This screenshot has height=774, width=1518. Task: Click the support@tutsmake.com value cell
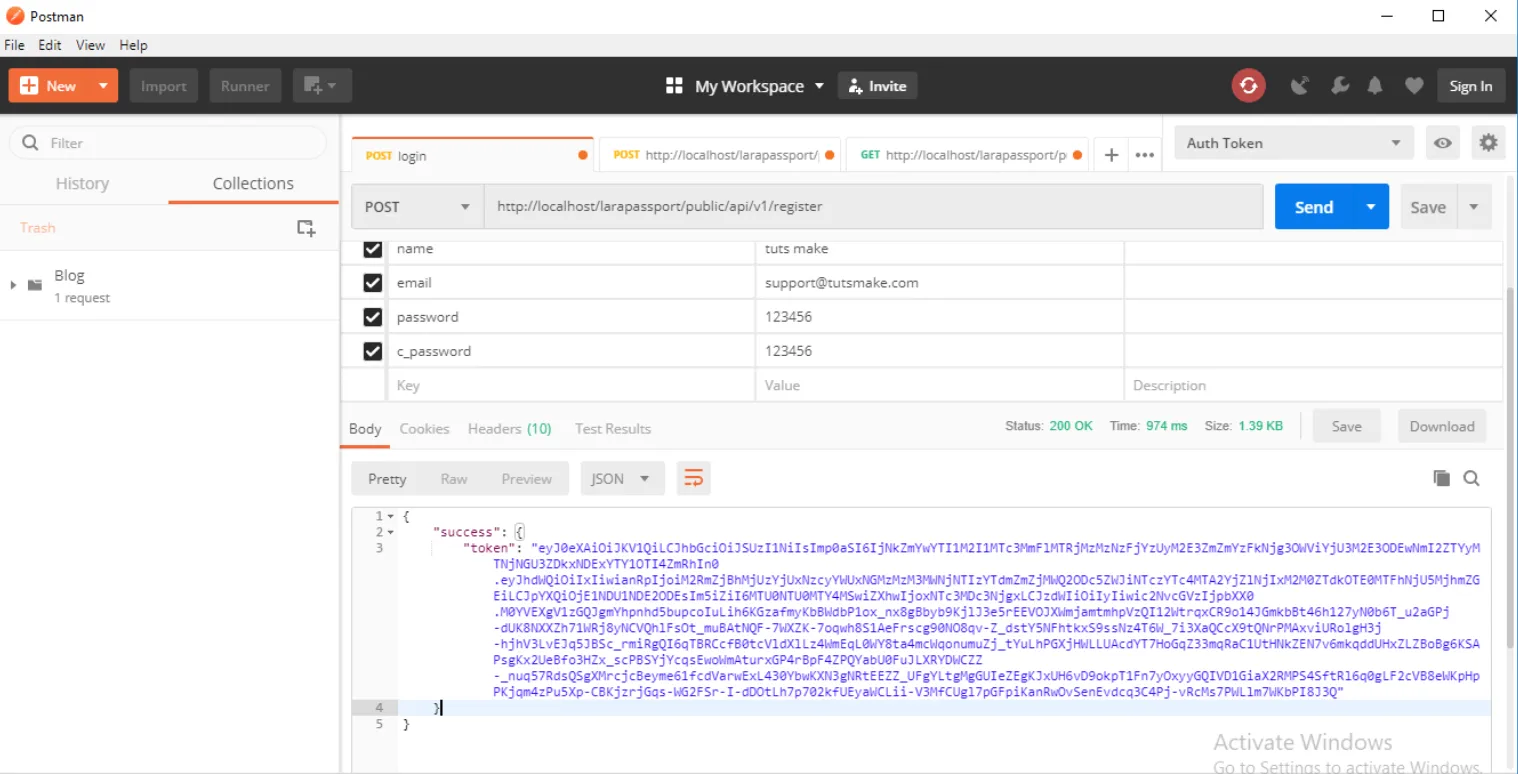(x=940, y=283)
